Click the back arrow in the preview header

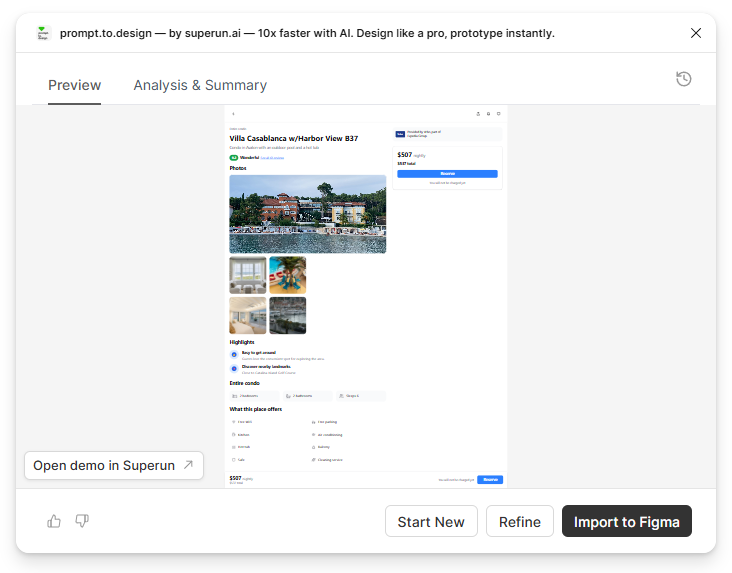point(233,114)
